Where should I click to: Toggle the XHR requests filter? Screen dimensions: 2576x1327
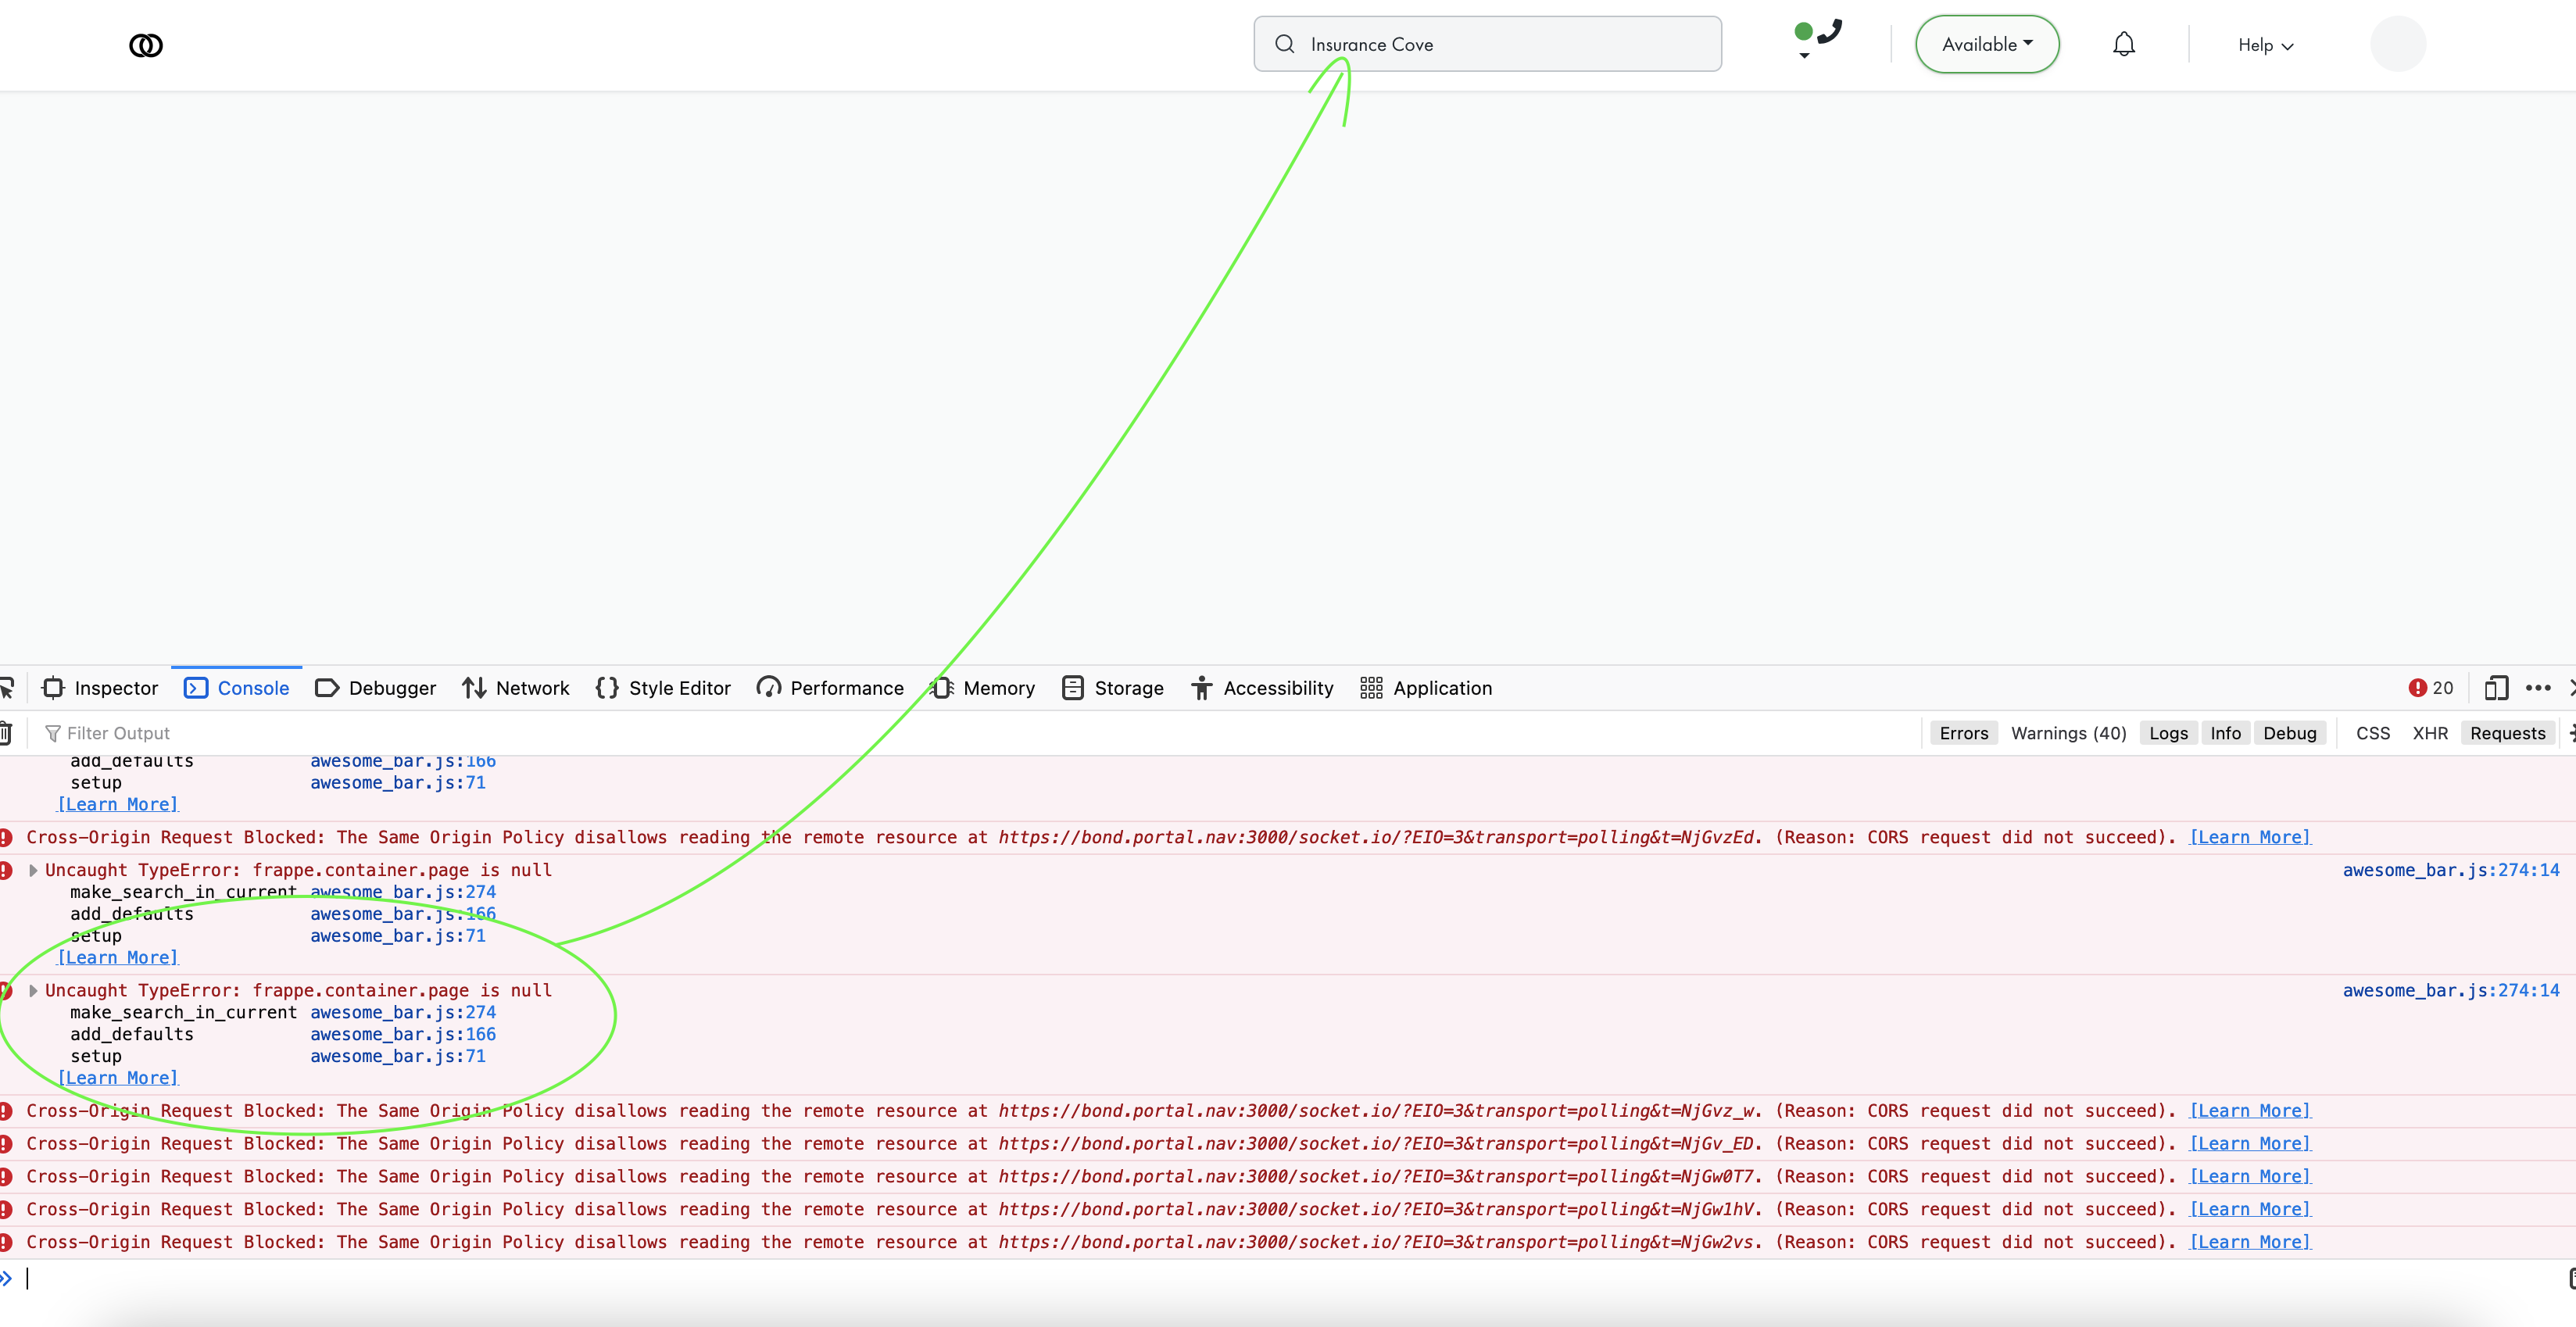pos(2431,732)
